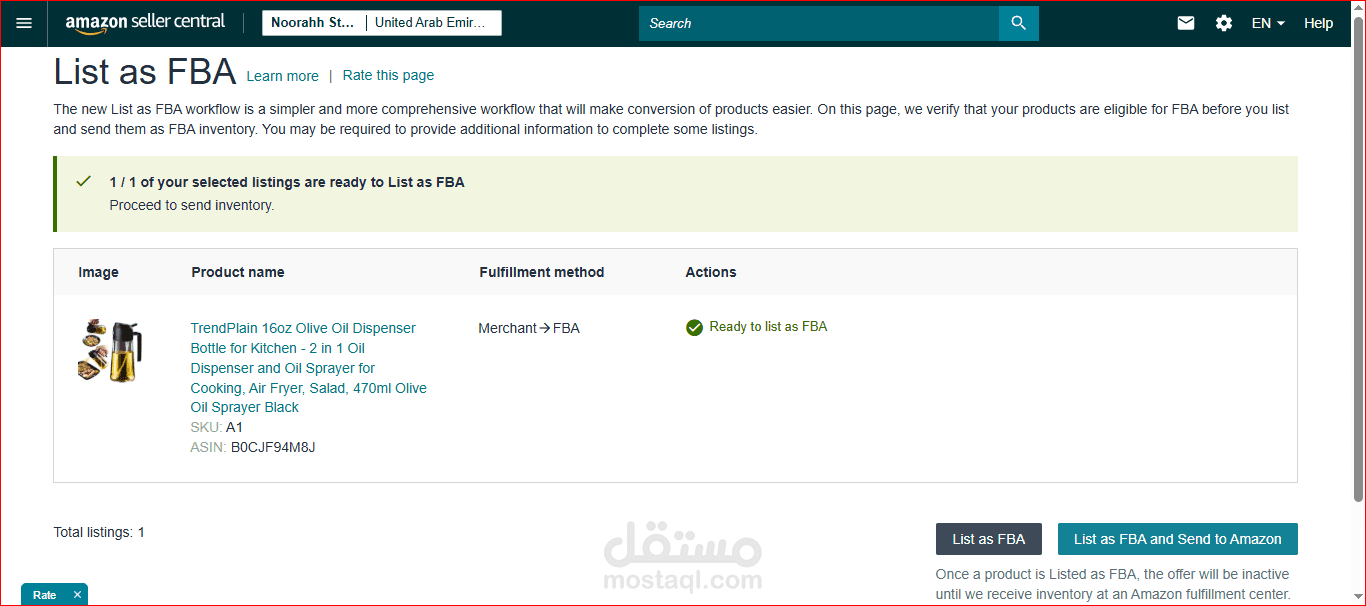The height and width of the screenshot is (606, 1366).
Task: Select the United Arab Emirates marketplace selector
Action: [x=432, y=23]
